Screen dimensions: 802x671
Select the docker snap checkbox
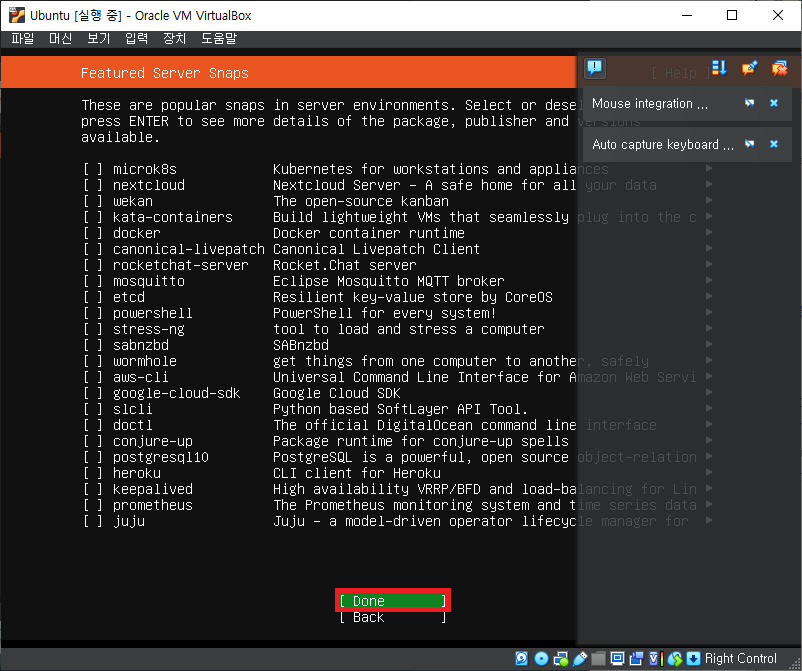tap(93, 233)
